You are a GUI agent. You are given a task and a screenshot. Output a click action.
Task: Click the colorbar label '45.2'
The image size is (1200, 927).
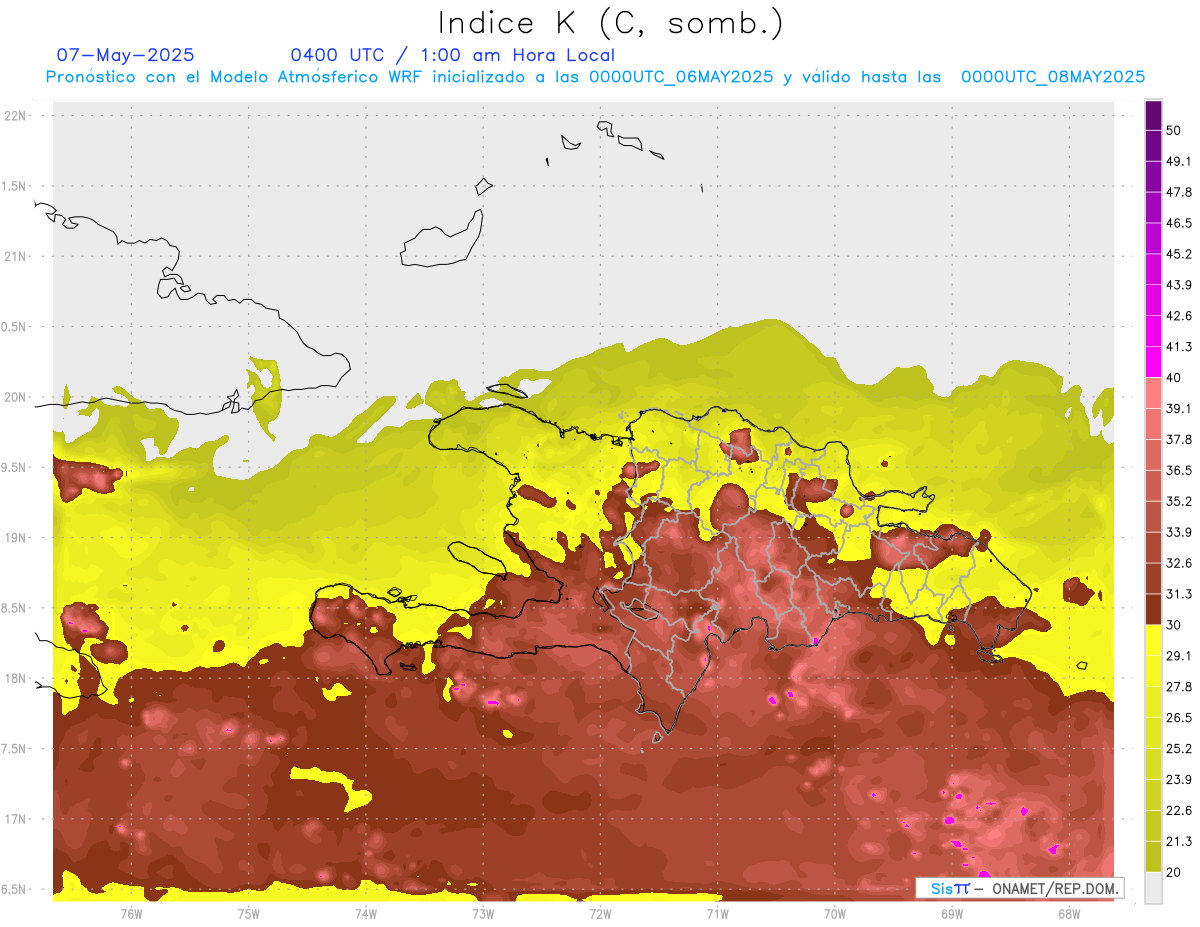(1178, 254)
